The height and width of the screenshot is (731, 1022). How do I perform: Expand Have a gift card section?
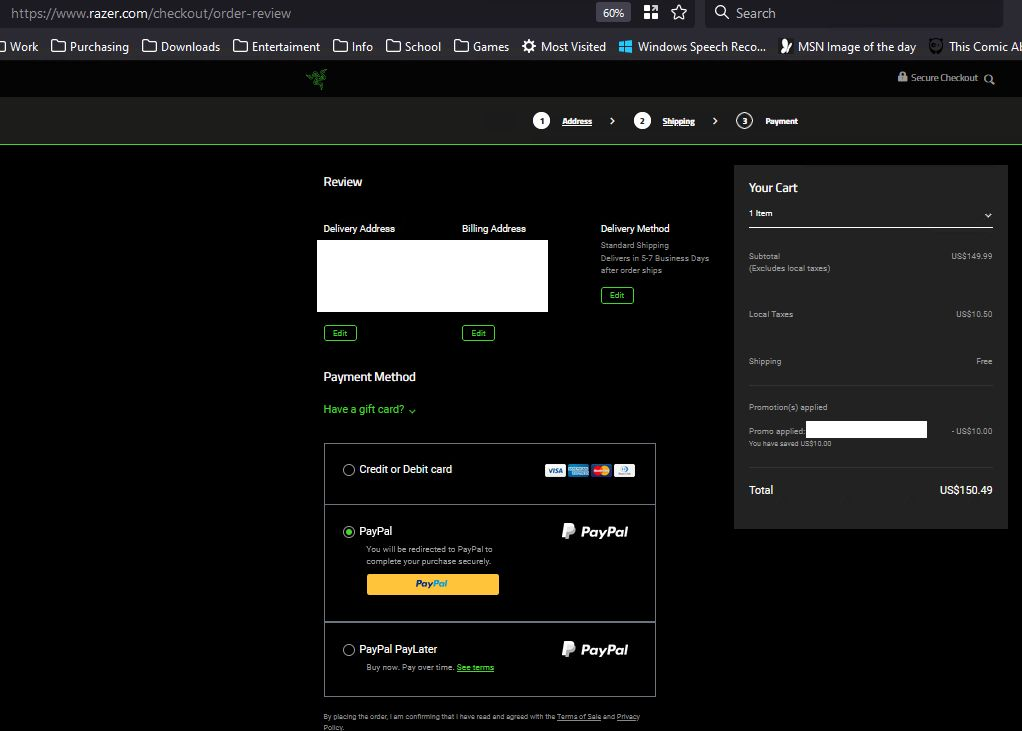click(x=370, y=409)
